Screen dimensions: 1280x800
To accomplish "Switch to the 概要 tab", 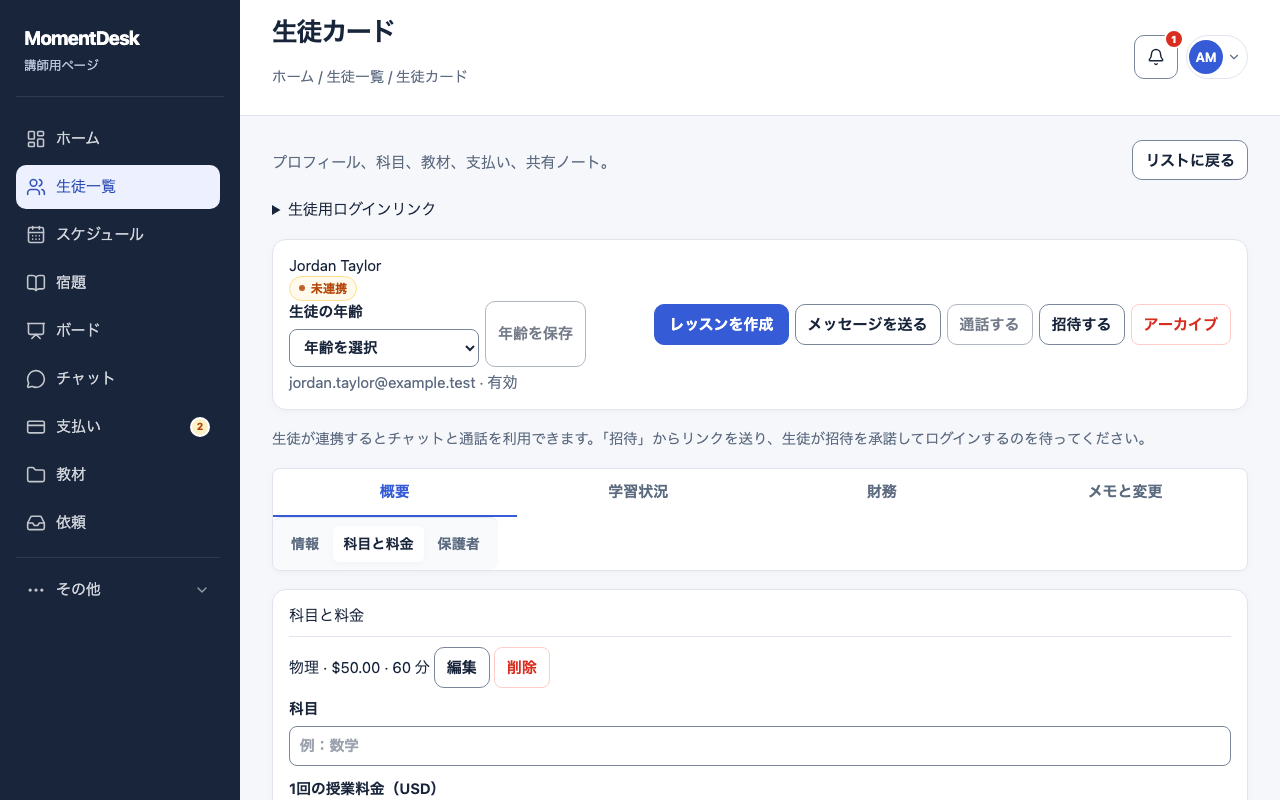I will click(x=395, y=492).
